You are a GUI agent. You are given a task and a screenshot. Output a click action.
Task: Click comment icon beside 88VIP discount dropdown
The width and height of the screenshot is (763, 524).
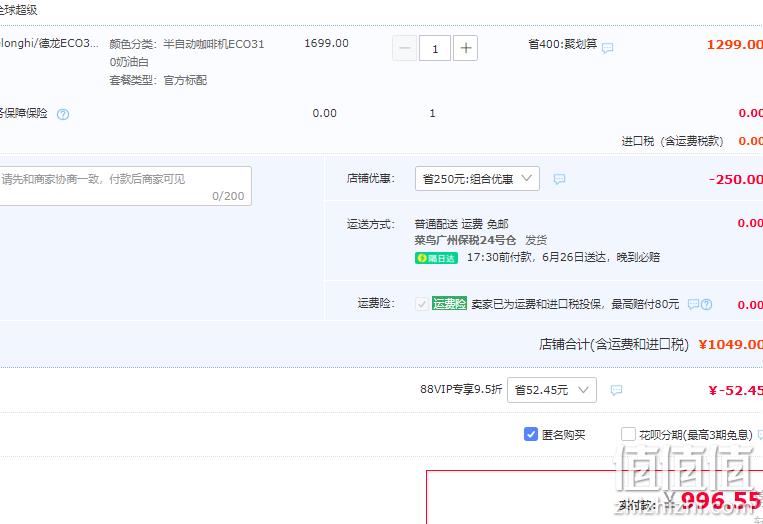click(617, 390)
